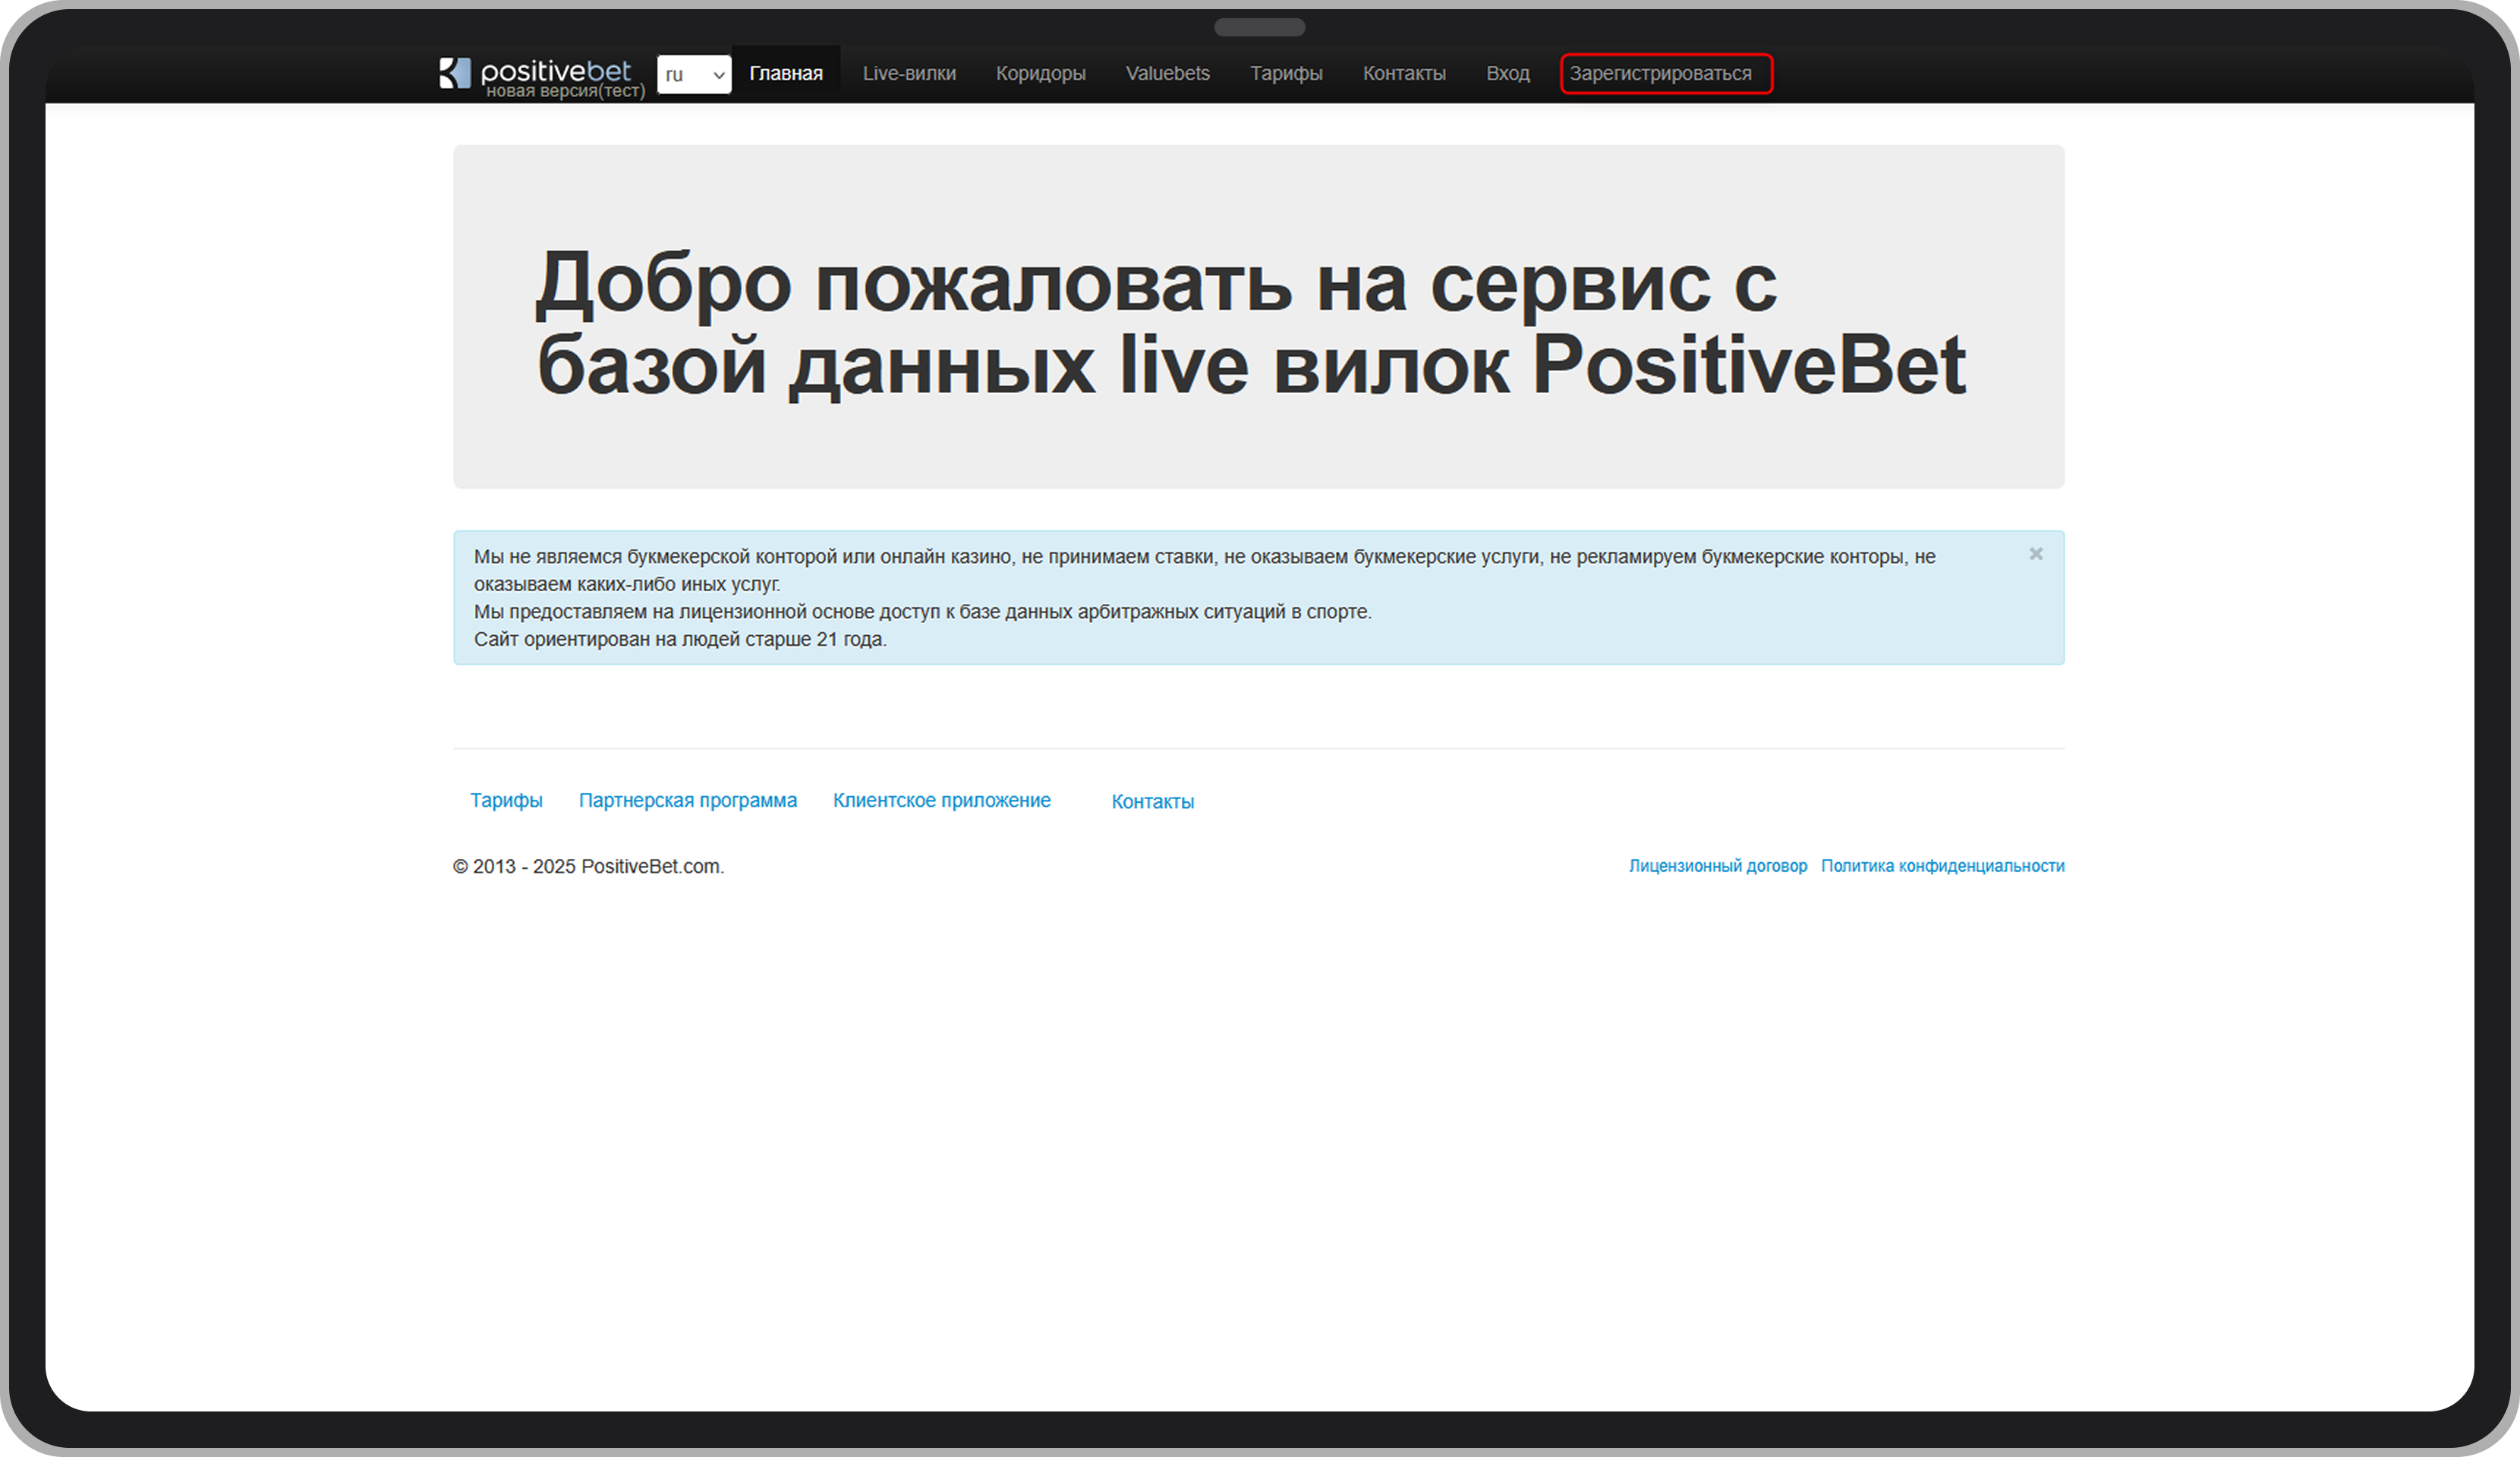Select Тарифы in the top menu
The width and height of the screenshot is (2520, 1457).
click(1287, 72)
